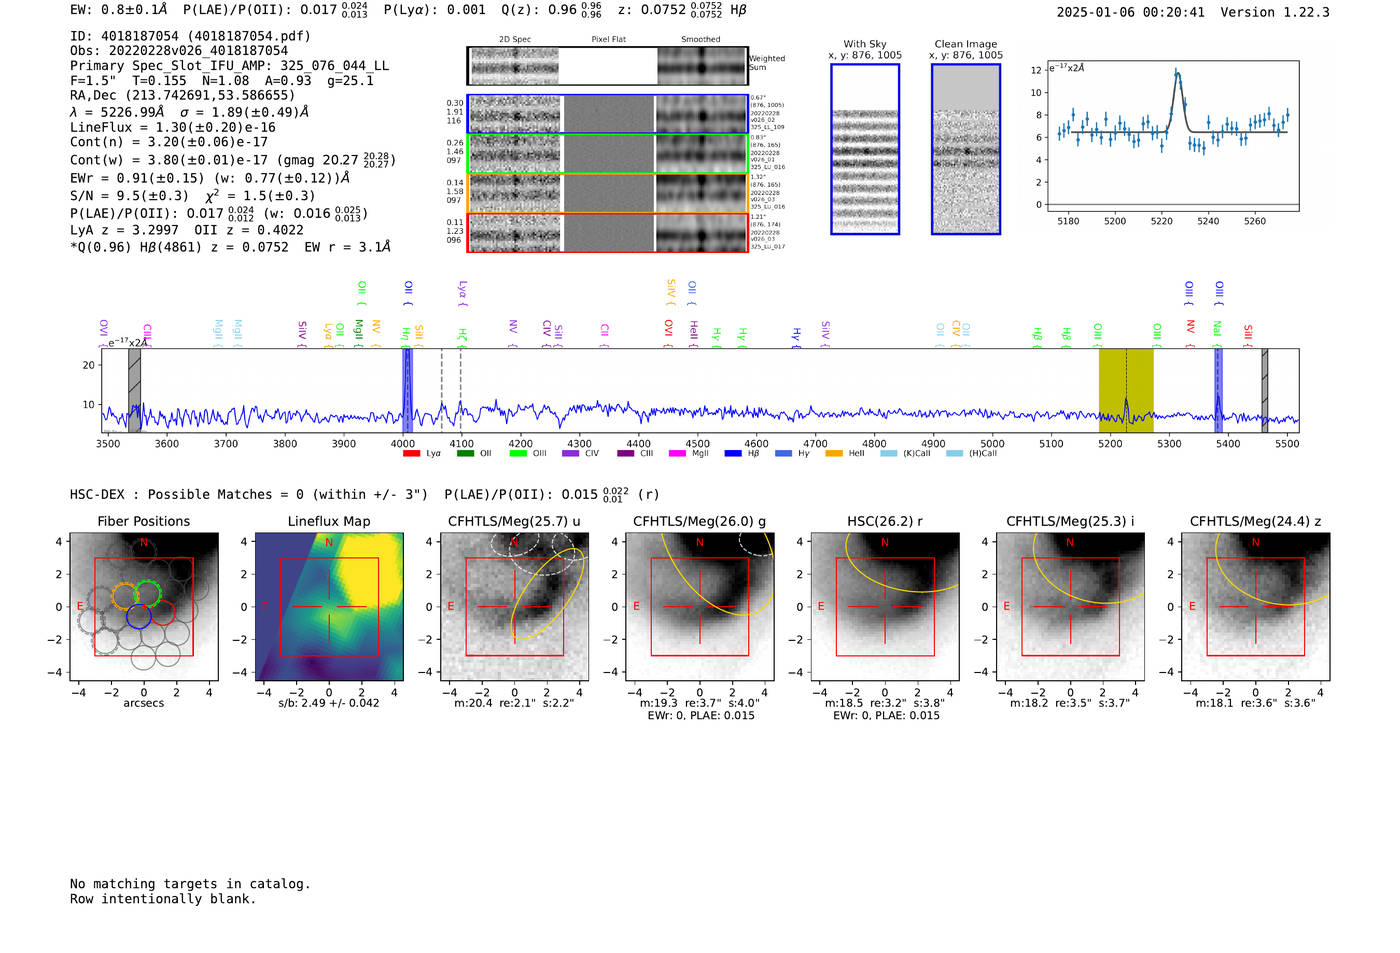This screenshot has width=1400, height=953.
Task: Select the LyA z = 3.2997 value
Action: click(124, 230)
